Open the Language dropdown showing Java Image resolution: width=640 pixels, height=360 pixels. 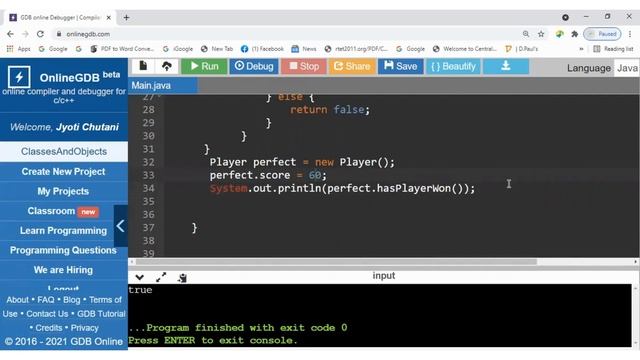[x=627, y=68]
